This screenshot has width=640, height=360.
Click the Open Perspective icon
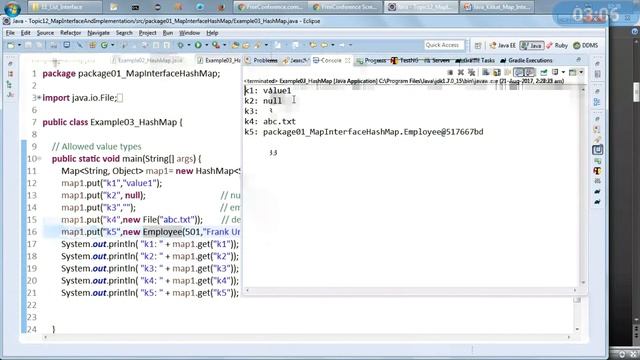pyautogui.click(x=478, y=45)
